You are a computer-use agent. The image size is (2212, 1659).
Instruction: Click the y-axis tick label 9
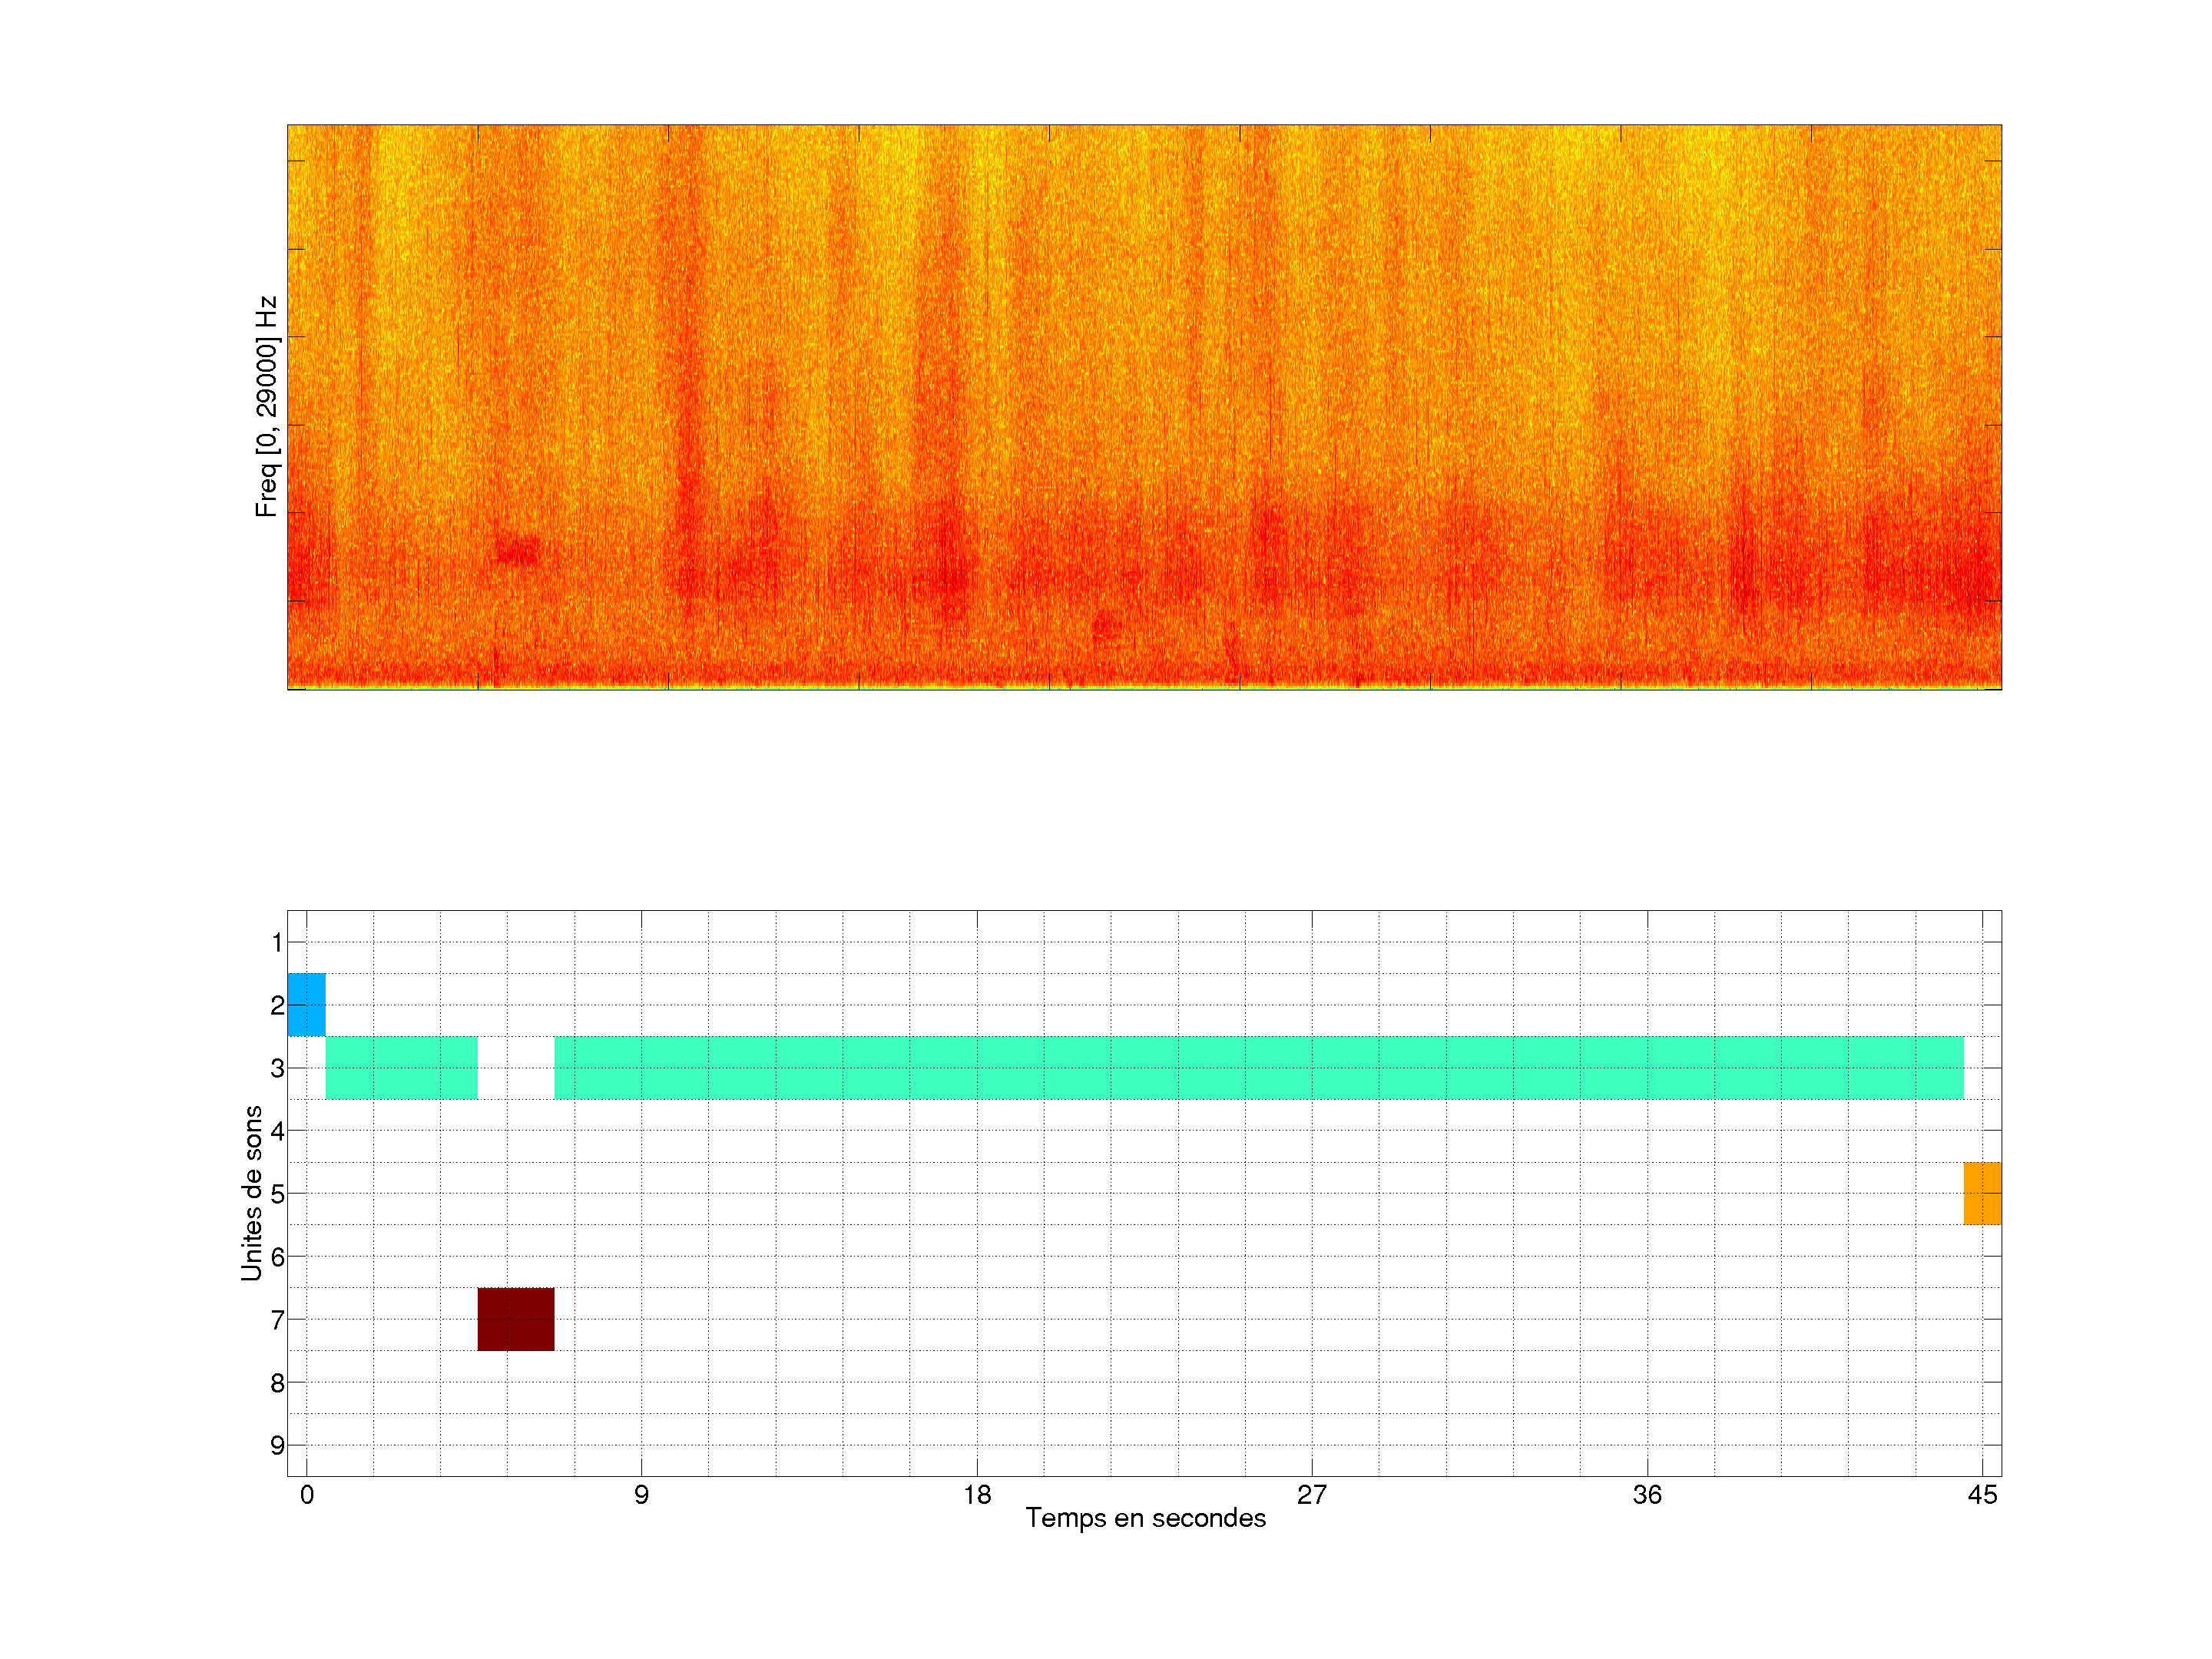pyautogui.click(x=276, y=1445)
